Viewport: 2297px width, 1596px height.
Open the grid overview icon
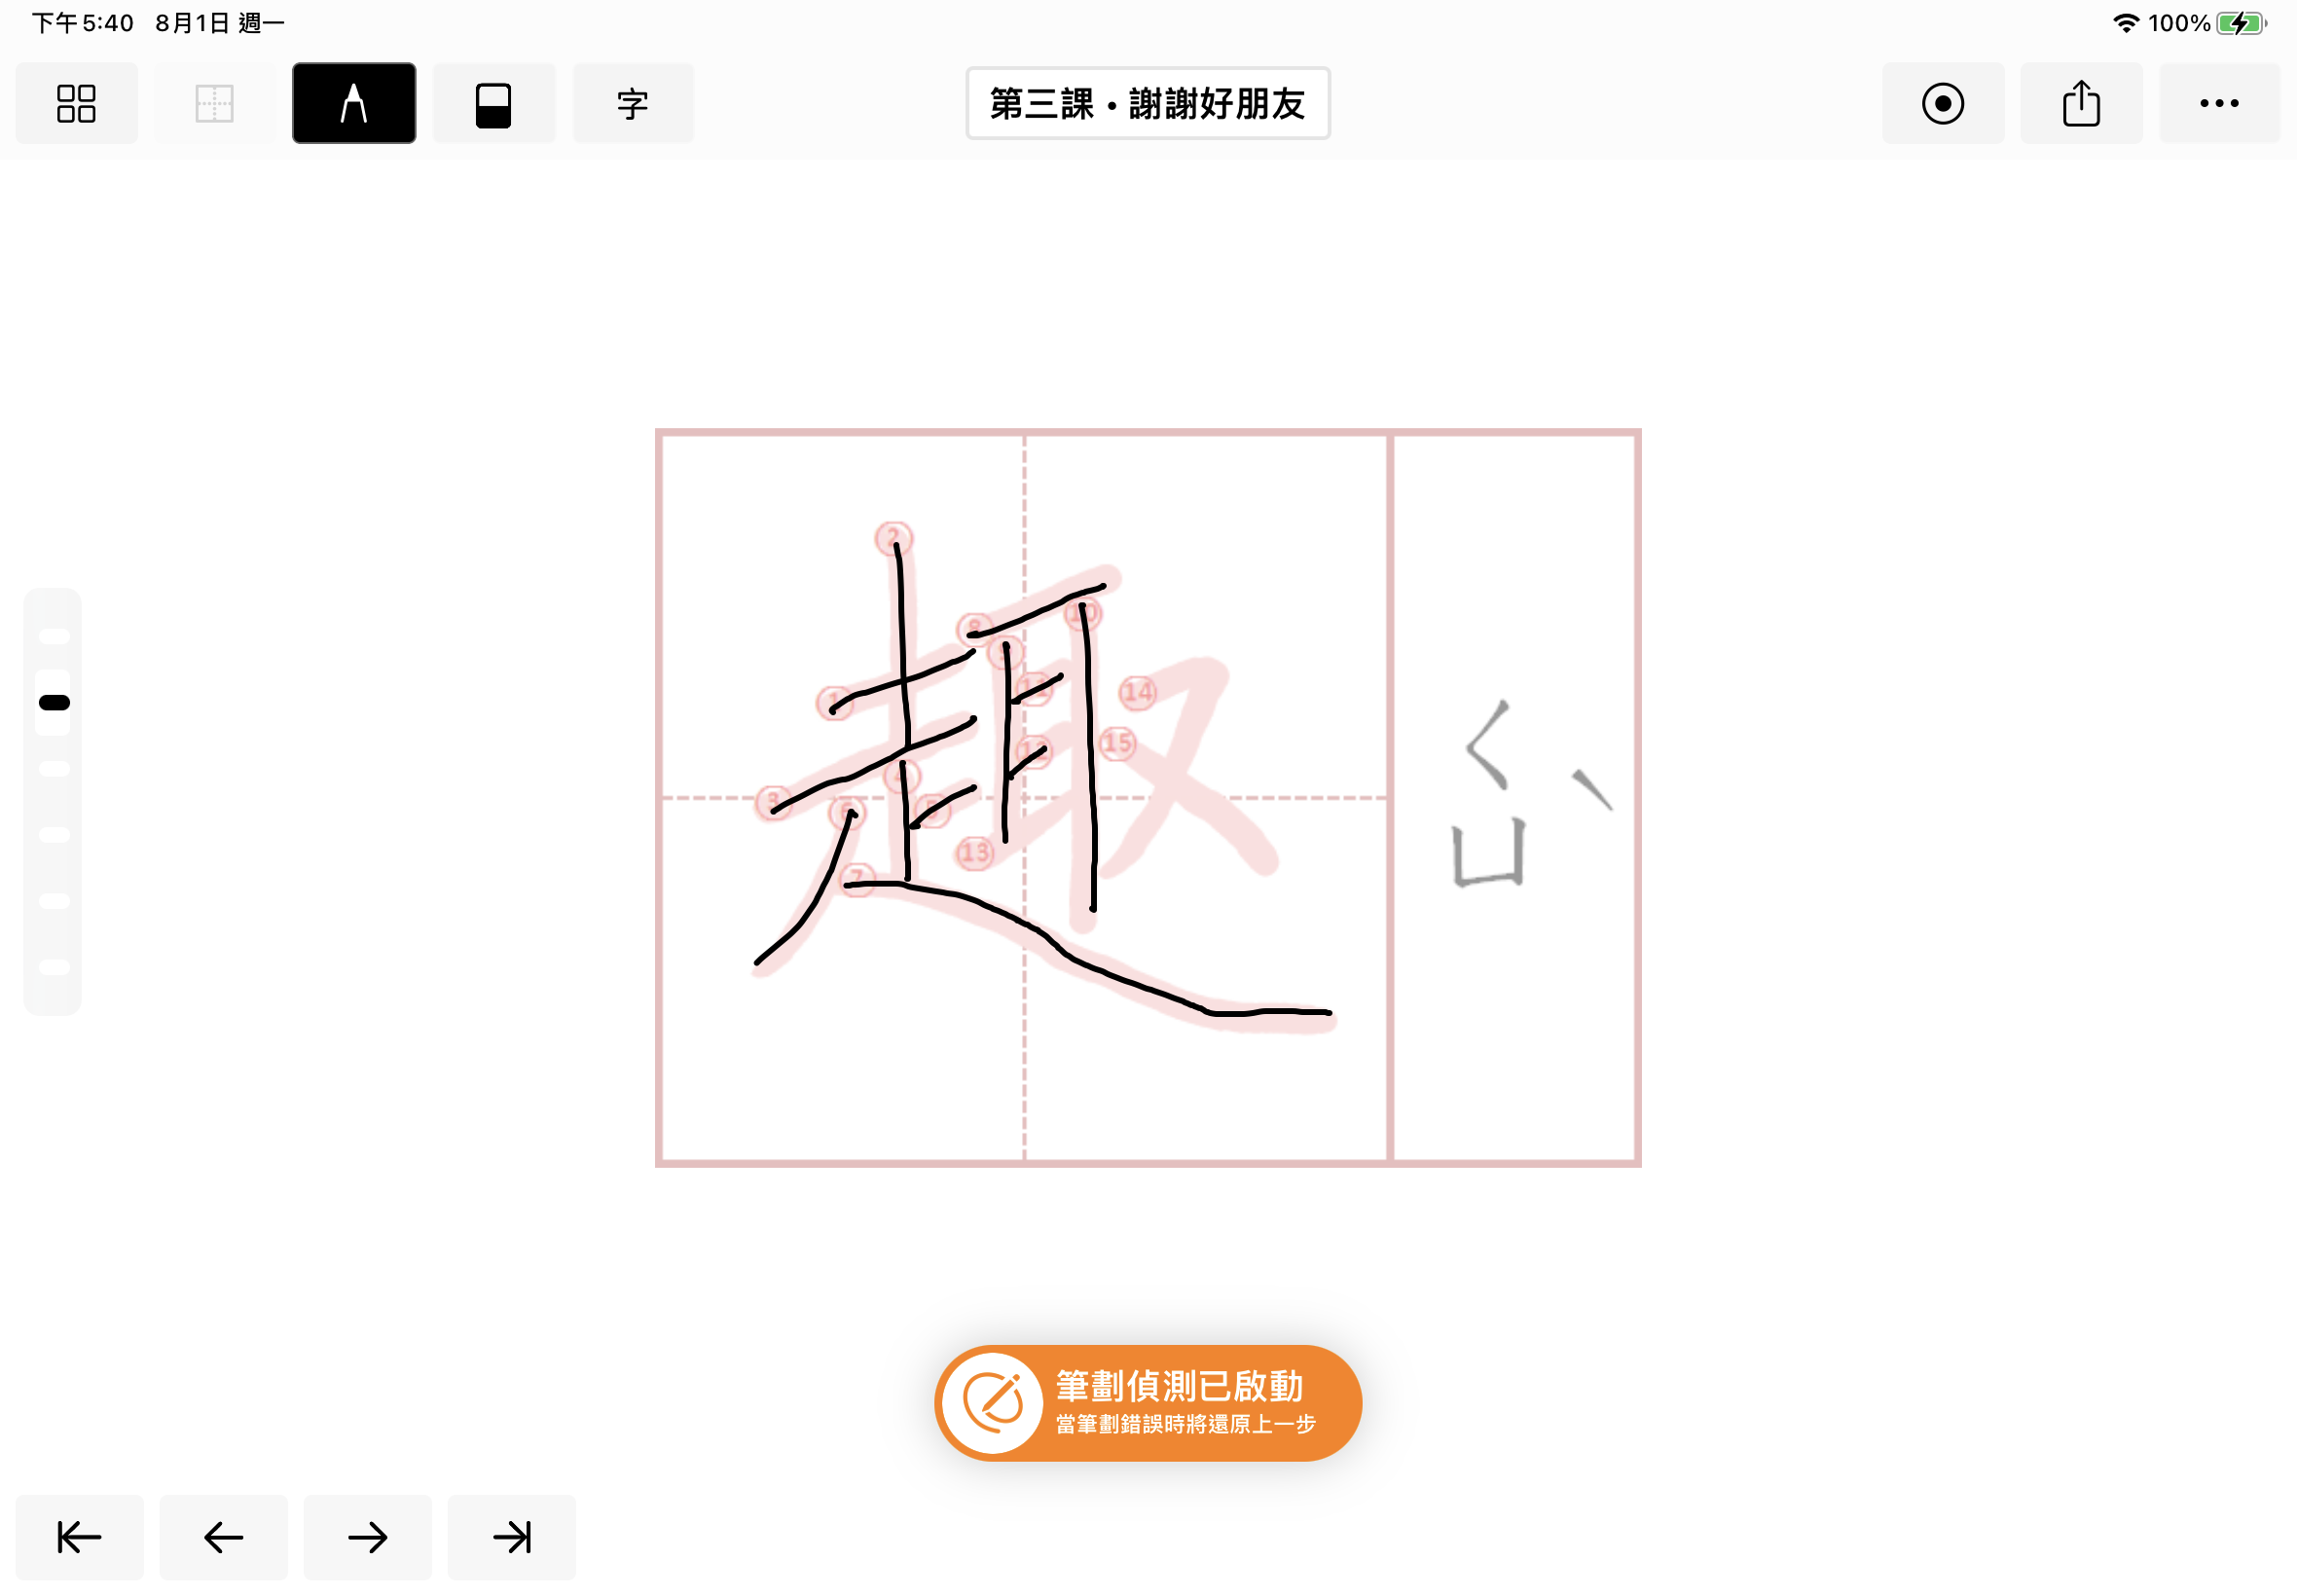pyautogui.click(x=76, y=103)
